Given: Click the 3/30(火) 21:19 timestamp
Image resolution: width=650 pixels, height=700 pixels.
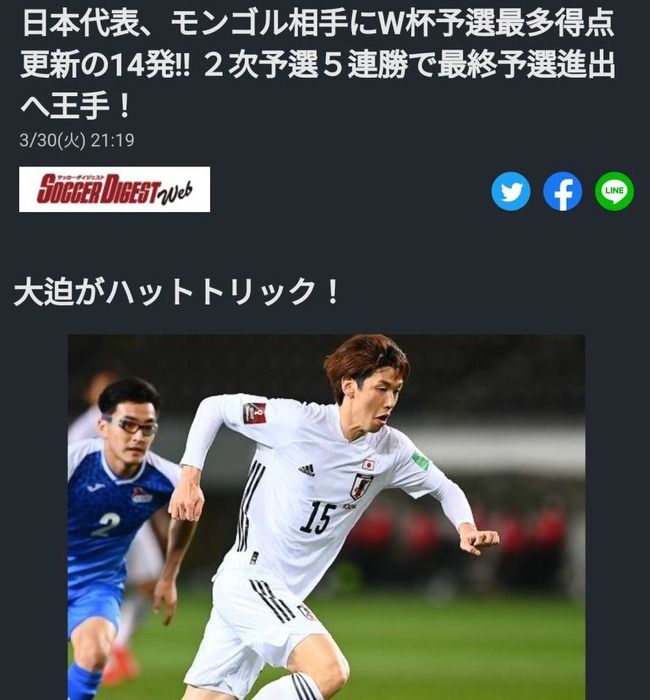Looking at the screenshot, I should click(x=77, y=140).
